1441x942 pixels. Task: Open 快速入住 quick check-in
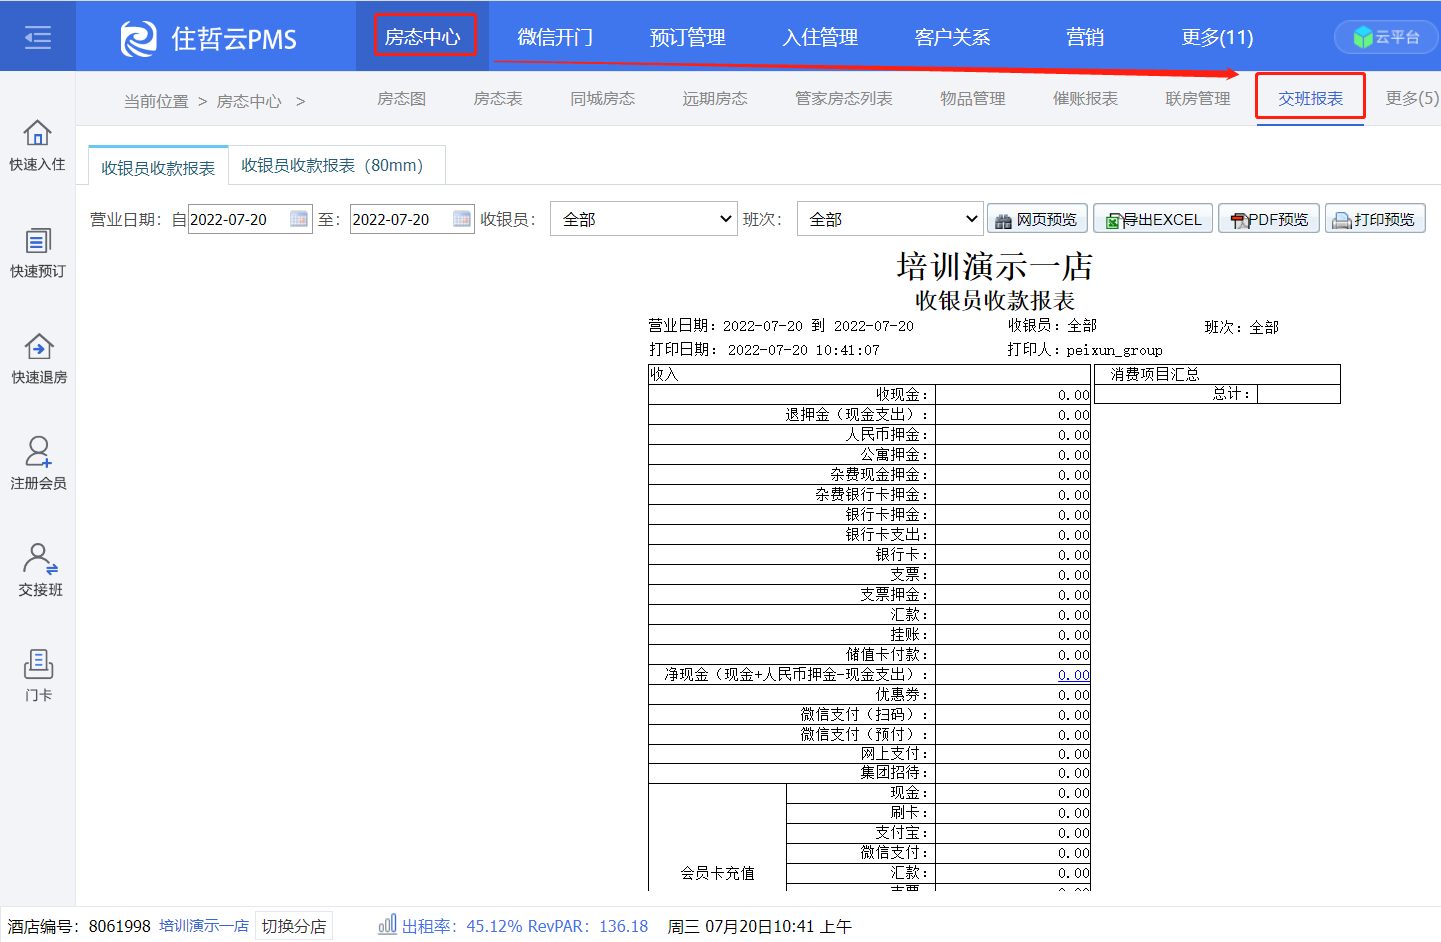coord(38,146)
